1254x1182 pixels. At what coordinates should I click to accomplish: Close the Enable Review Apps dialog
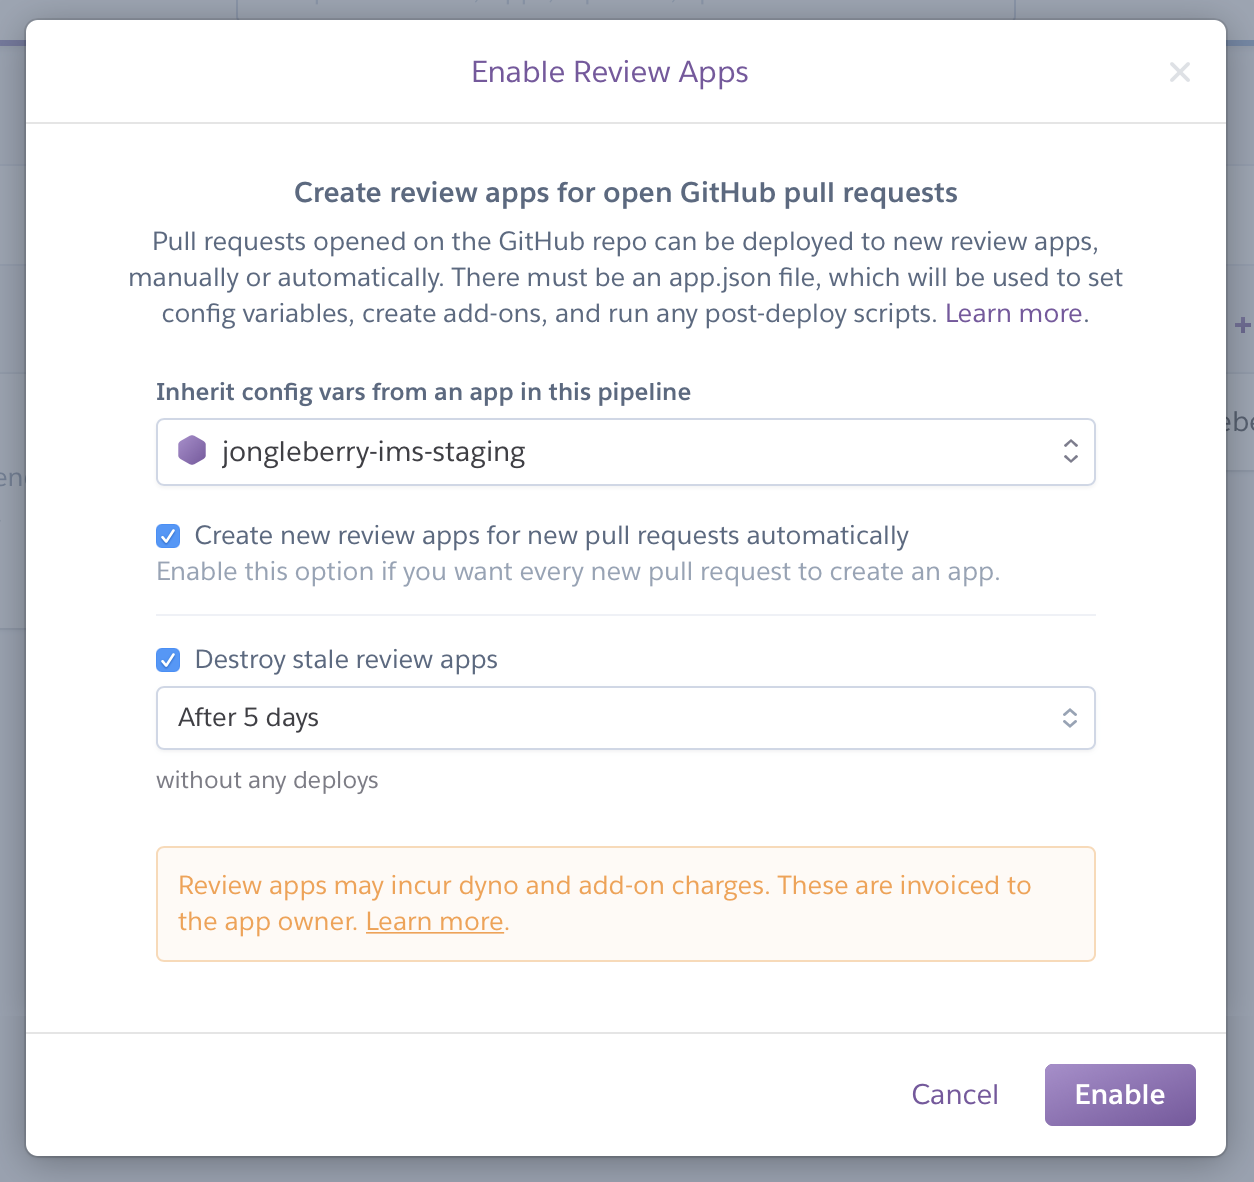click(x=1180, y=72)
